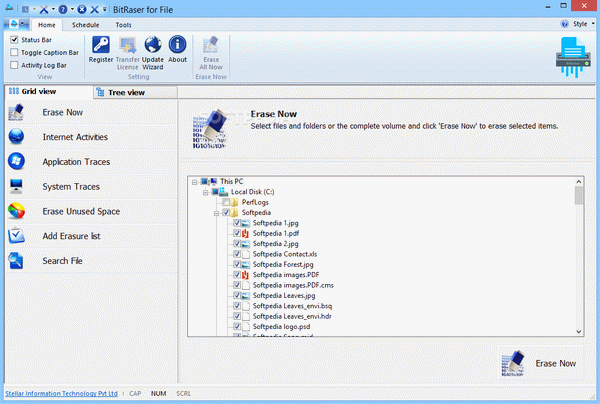The width and height of the screenshot is (600, 404).
Task: Collapse the This PC tree node
Action: [x=194, y=182]
